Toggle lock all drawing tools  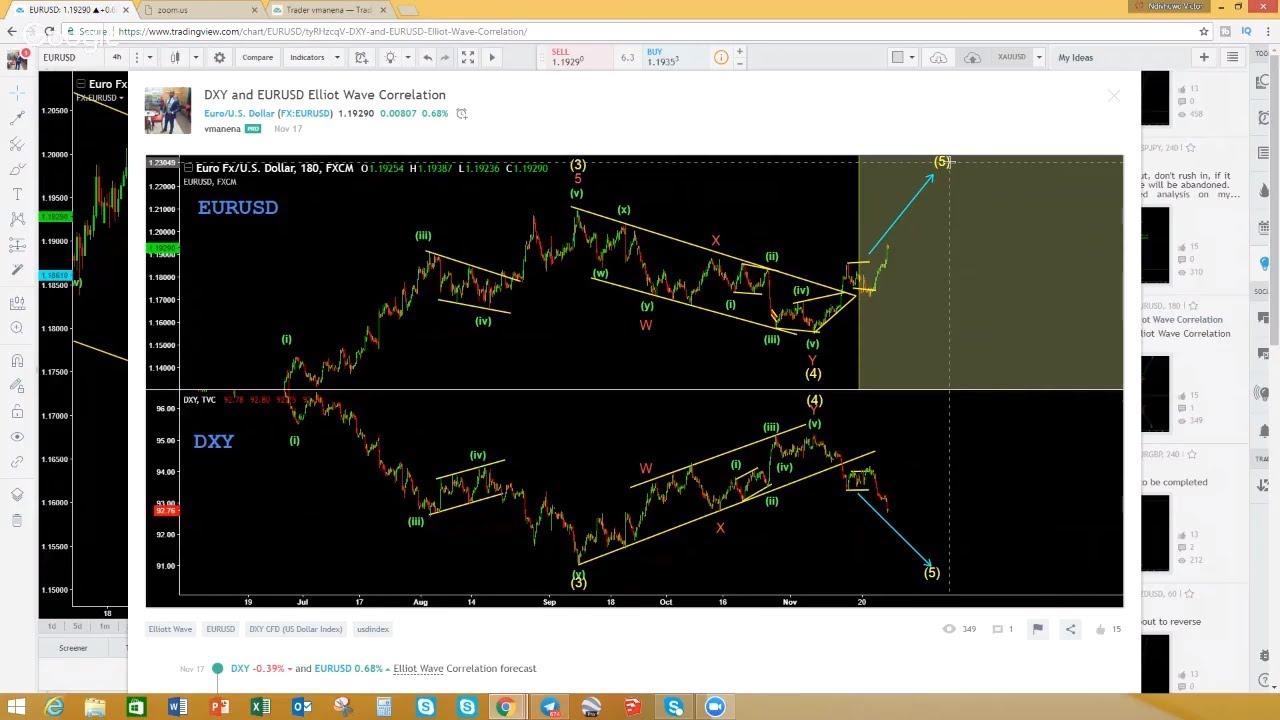coord(17,412)
